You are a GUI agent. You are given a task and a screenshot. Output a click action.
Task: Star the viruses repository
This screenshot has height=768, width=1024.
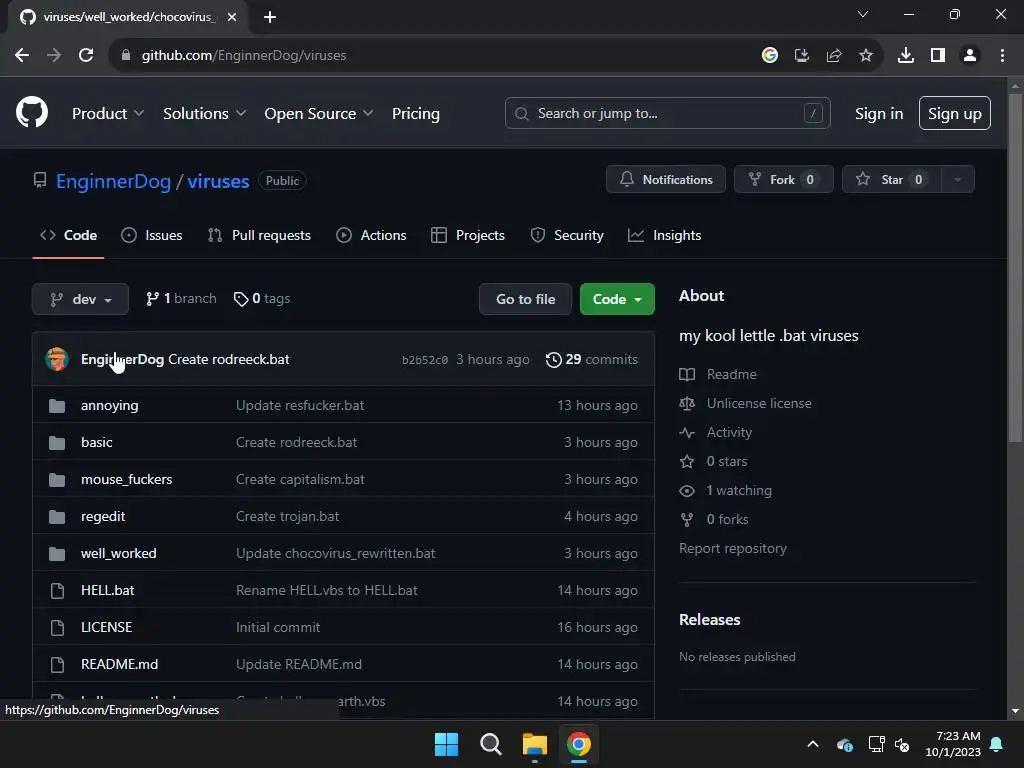[x=891, y=180]
